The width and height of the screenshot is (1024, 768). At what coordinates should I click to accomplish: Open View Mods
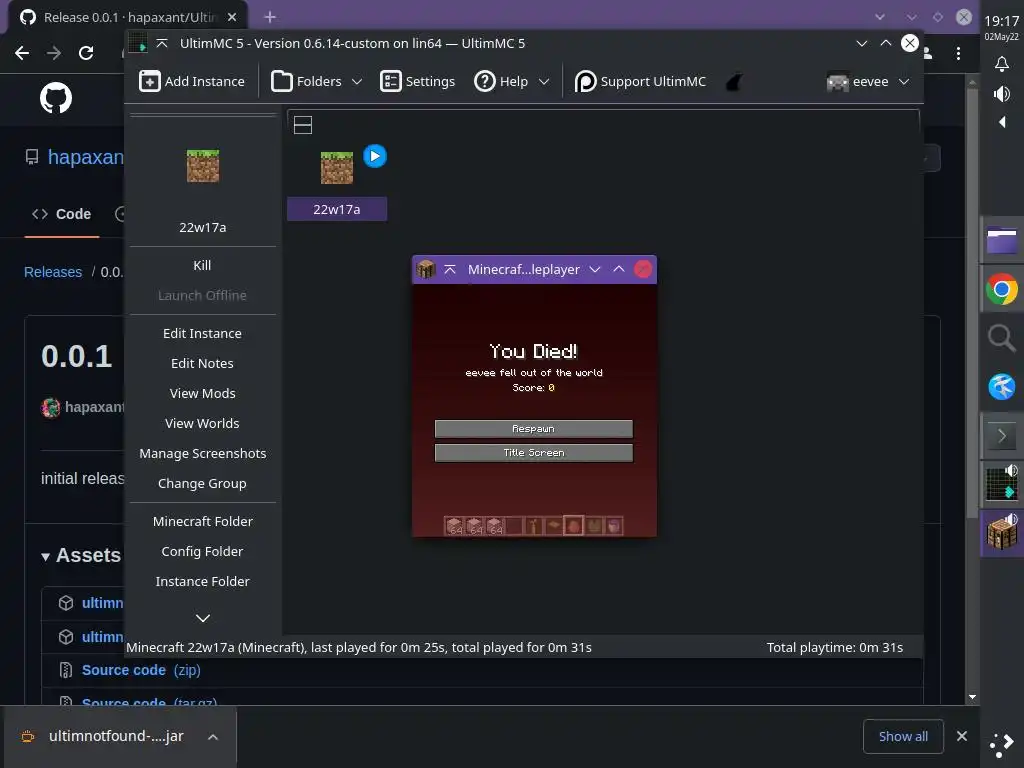202,393
